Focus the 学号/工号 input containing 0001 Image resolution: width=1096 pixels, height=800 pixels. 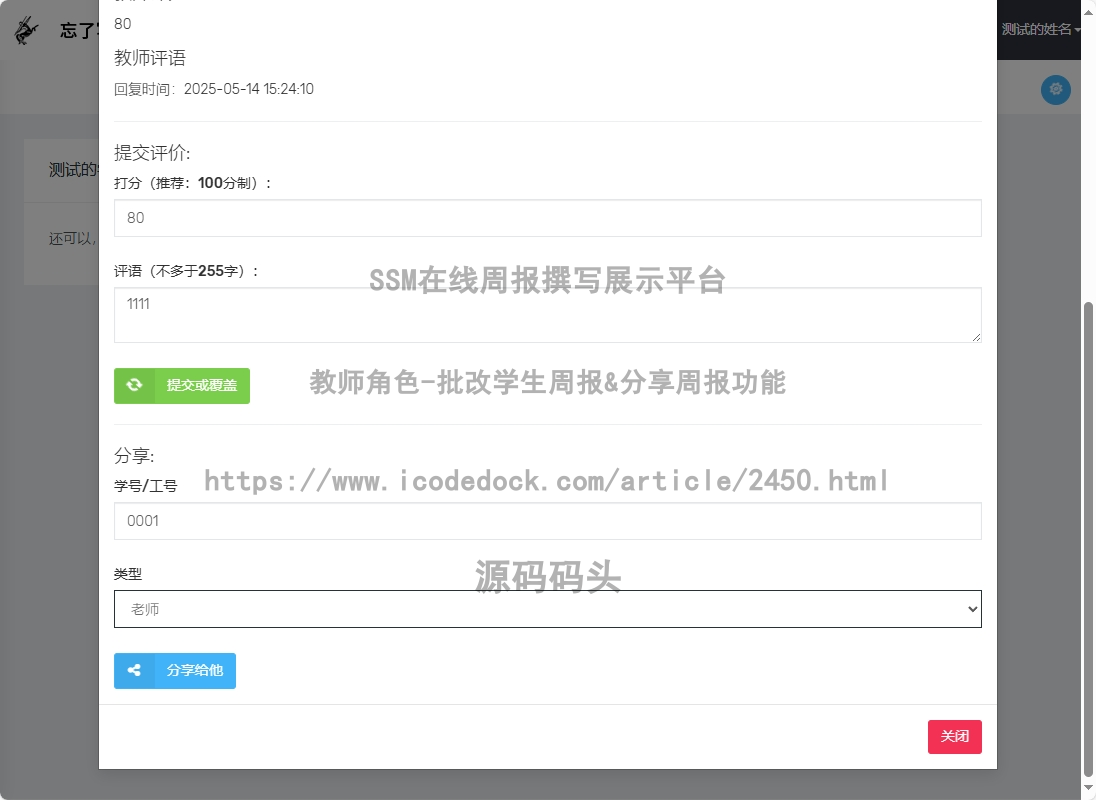[547, 521]
